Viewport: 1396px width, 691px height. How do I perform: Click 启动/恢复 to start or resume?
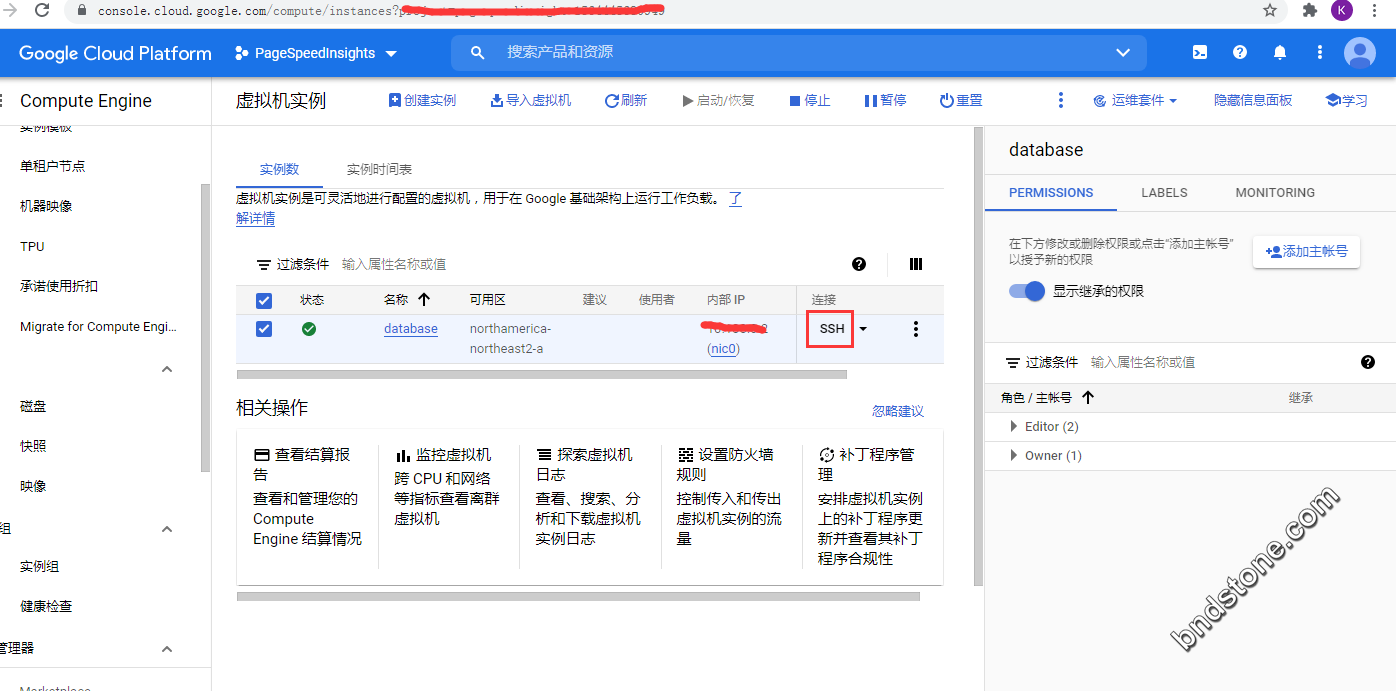(718, 101)
